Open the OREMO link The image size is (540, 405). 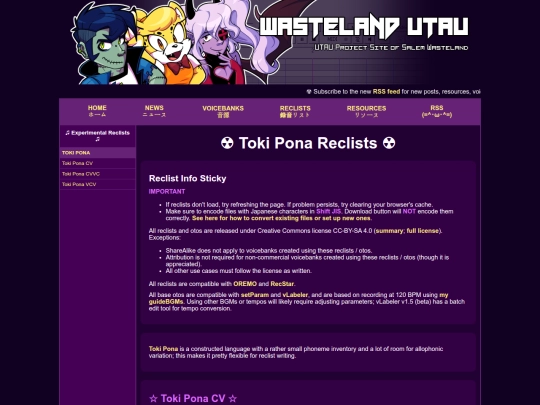(x=245, y=284)
